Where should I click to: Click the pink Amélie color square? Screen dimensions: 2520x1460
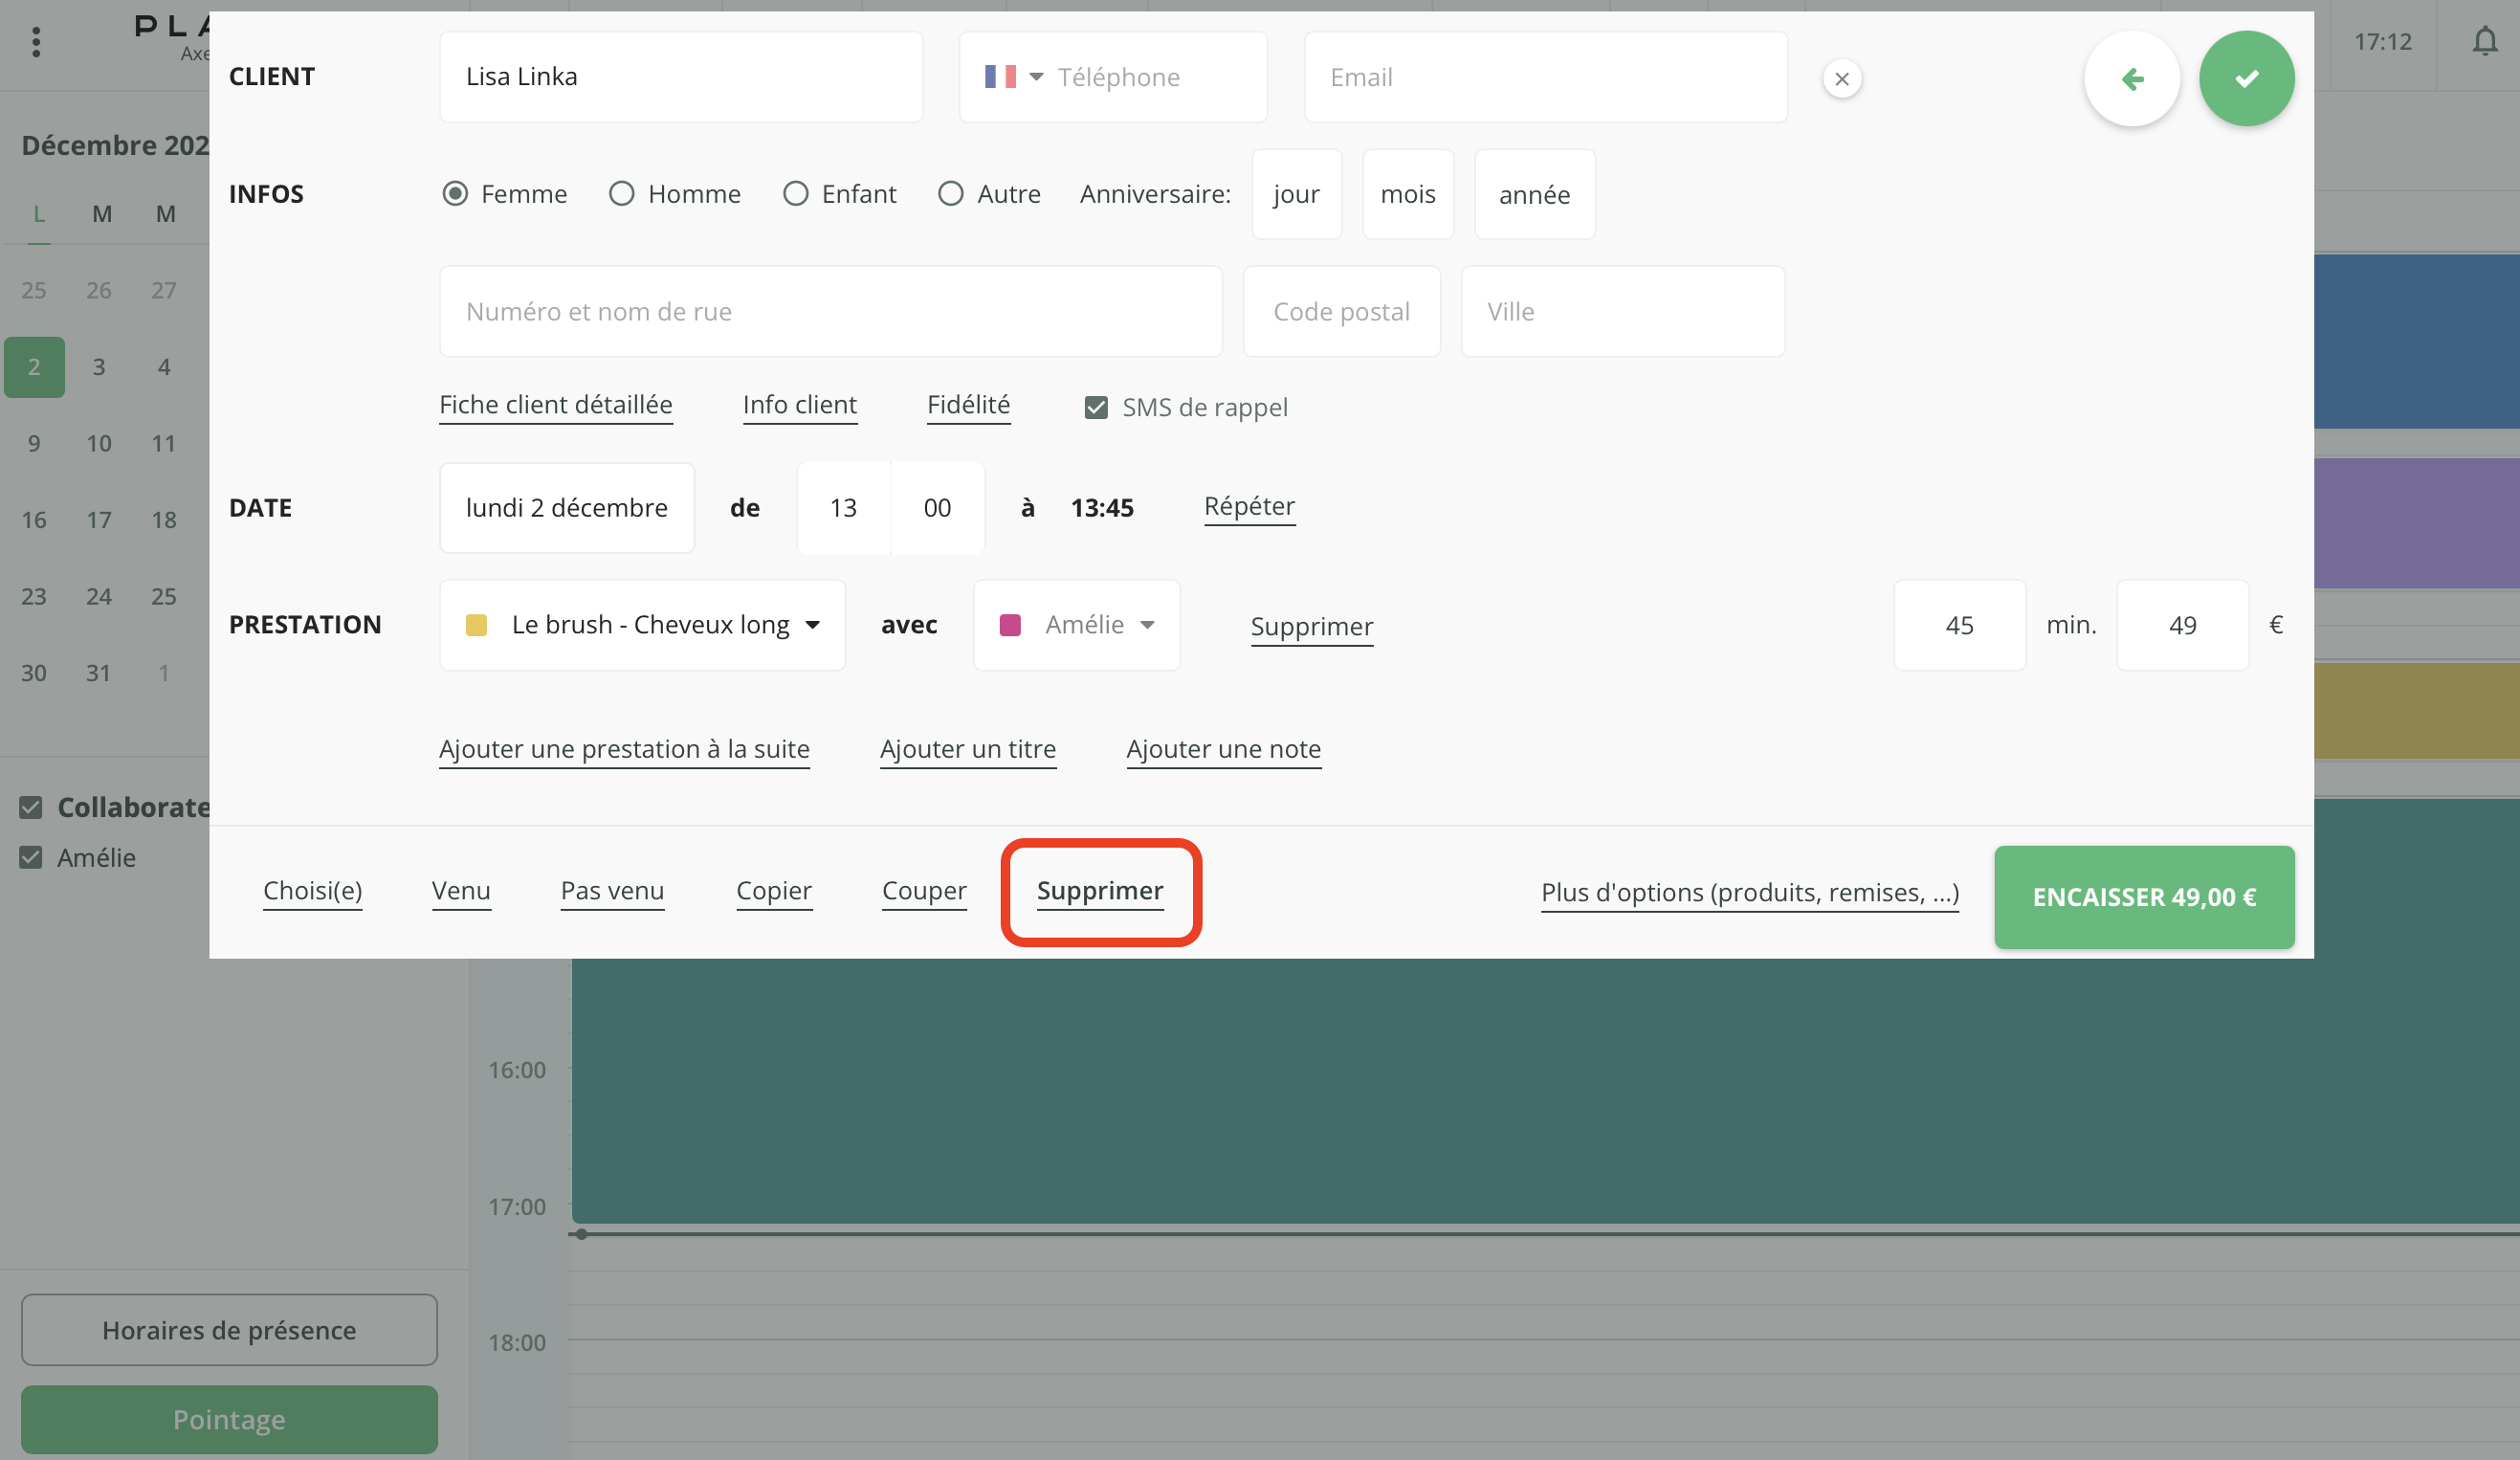click(1010, 625)
